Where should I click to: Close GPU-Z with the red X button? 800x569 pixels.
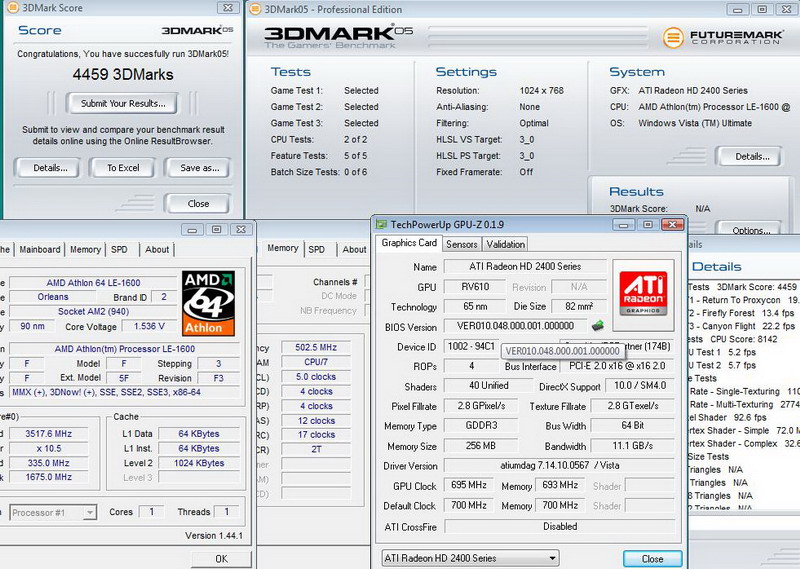[x=672, y=225]
